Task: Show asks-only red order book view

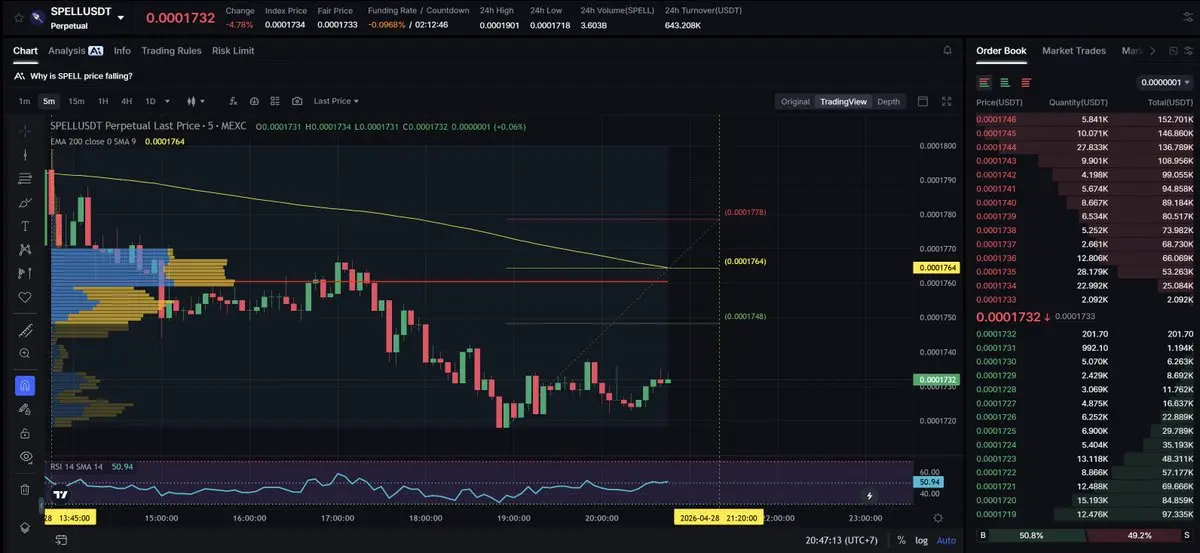Action: (1026, 83)
